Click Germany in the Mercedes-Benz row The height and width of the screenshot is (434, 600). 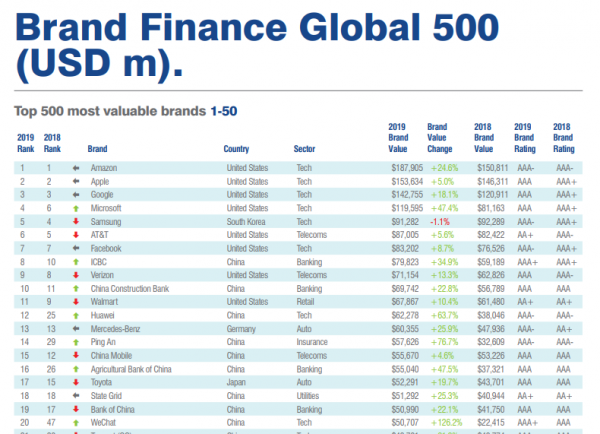coord(241,329)
